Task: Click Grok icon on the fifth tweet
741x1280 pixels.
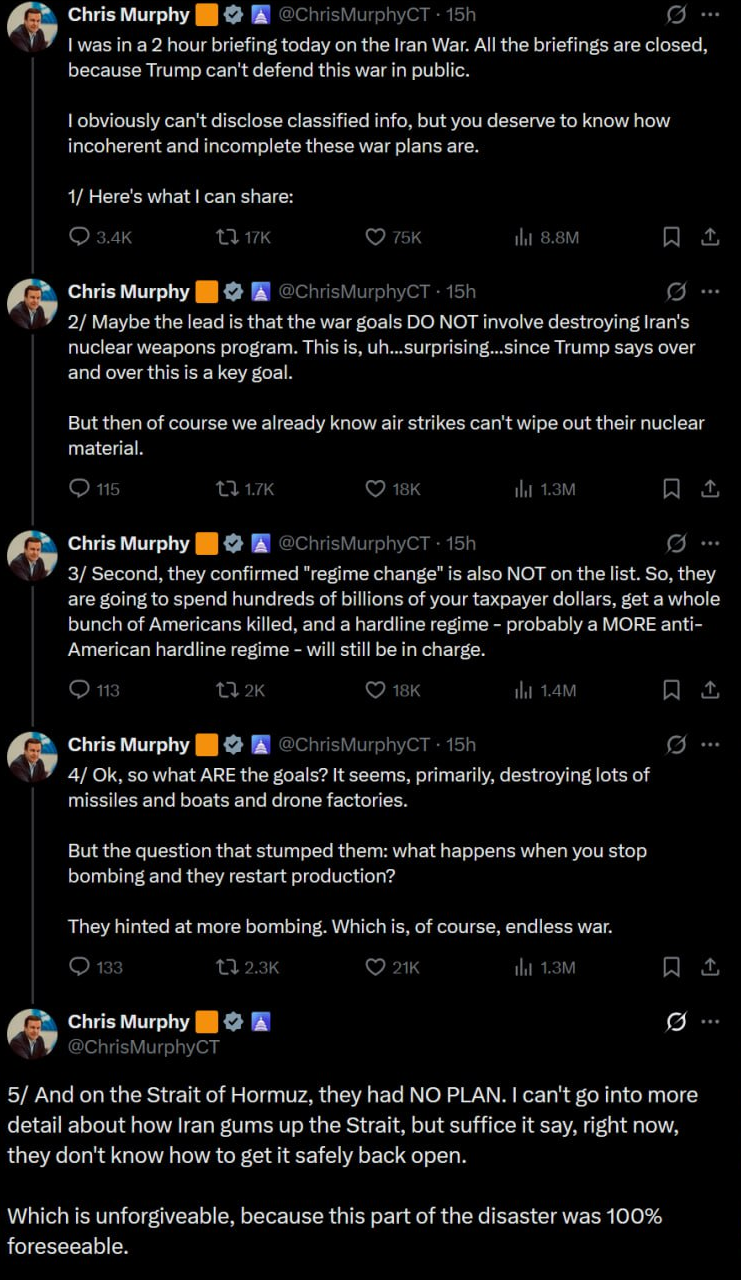Action: click(676, 1022)
